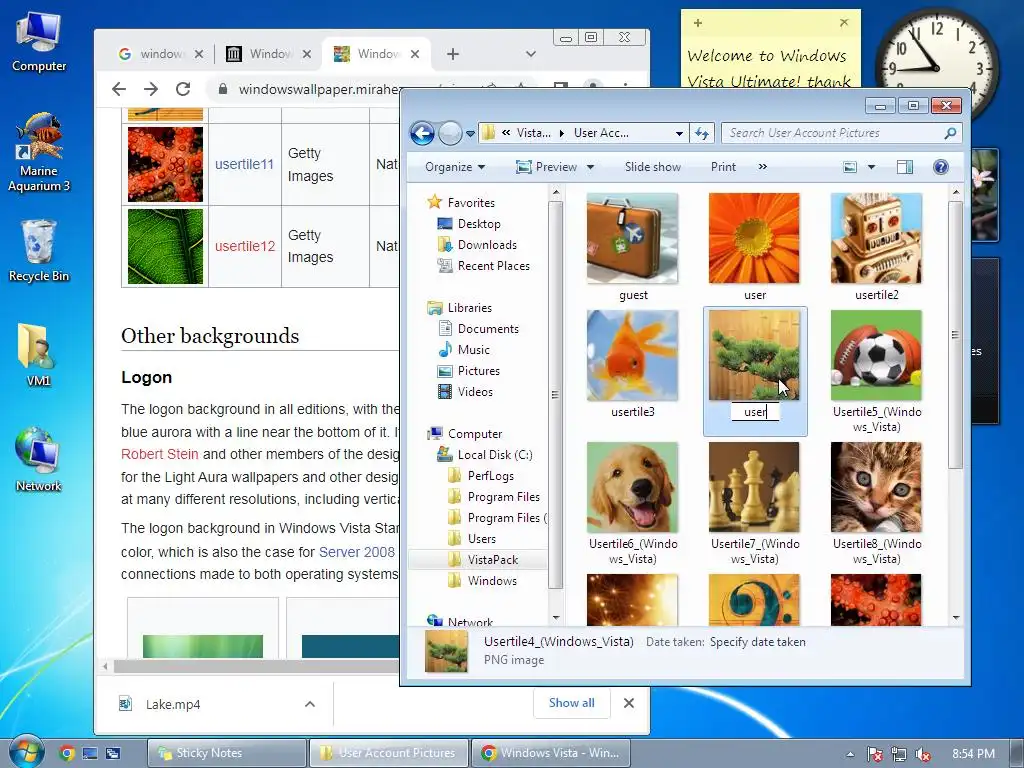Open the Robert Stein link
1024x768 pixels.
159,454
